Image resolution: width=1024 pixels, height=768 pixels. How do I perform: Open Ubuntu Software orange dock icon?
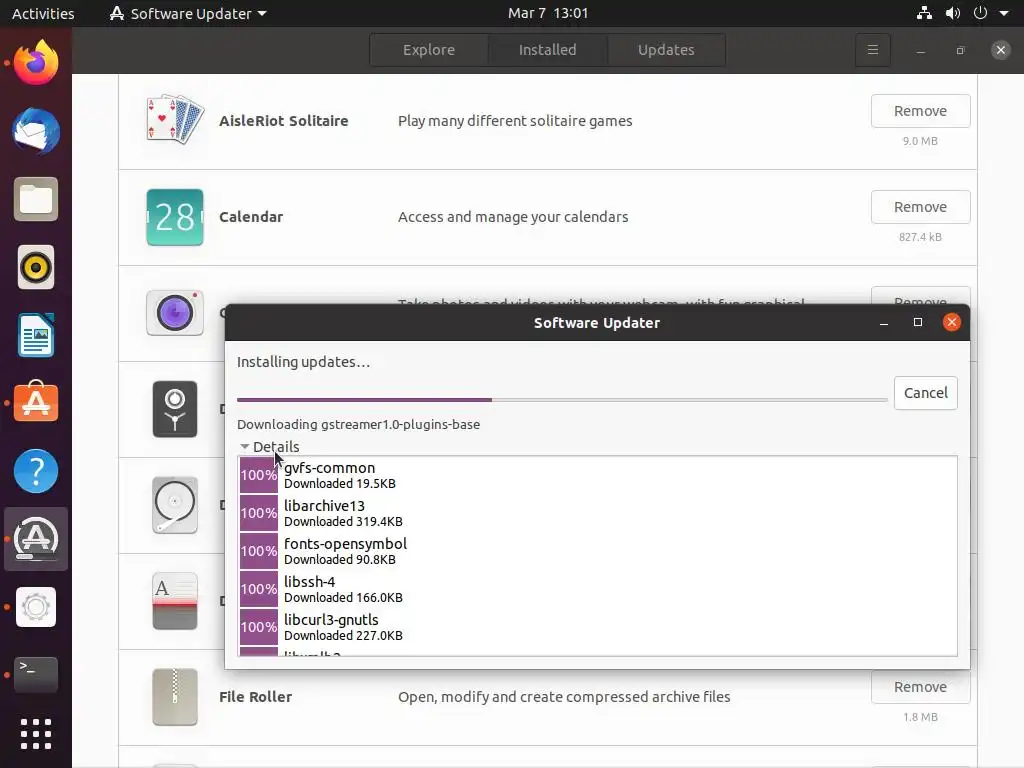[36, 402]
